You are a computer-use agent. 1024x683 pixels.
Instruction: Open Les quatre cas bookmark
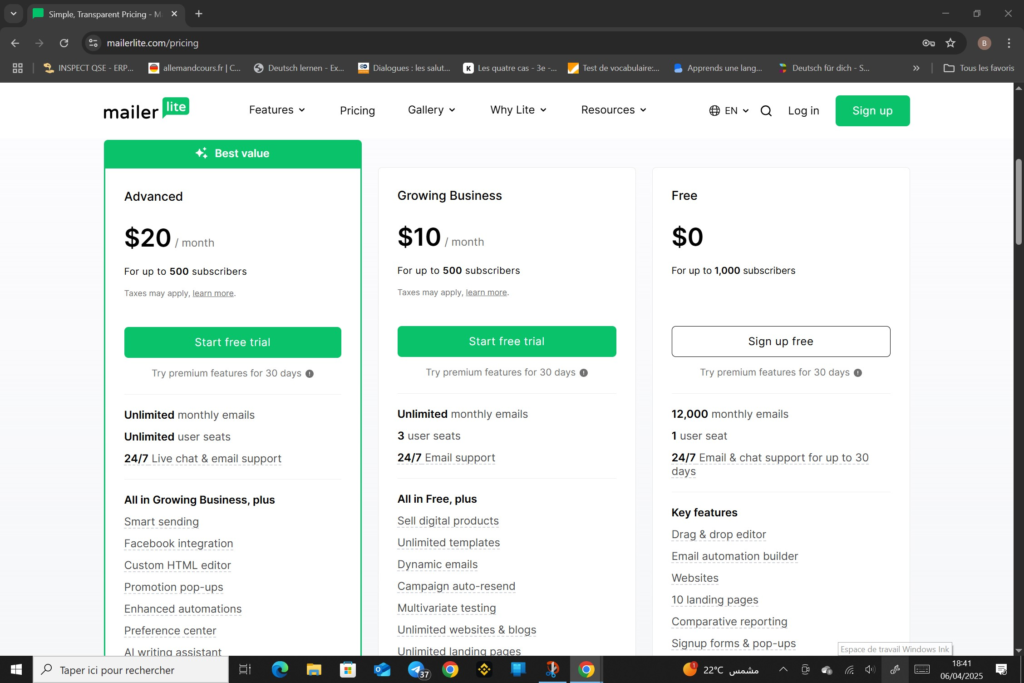point(510,68)
